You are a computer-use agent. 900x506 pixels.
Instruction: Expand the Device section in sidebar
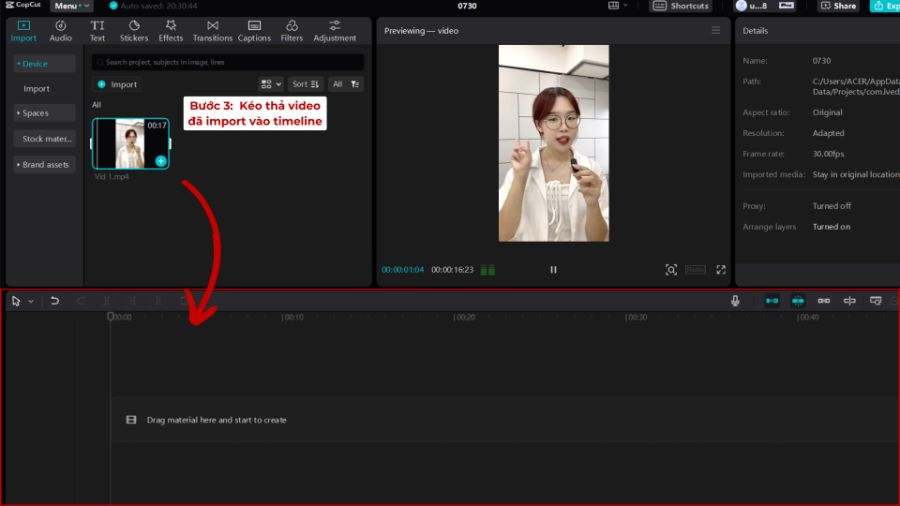click(44, 64)
